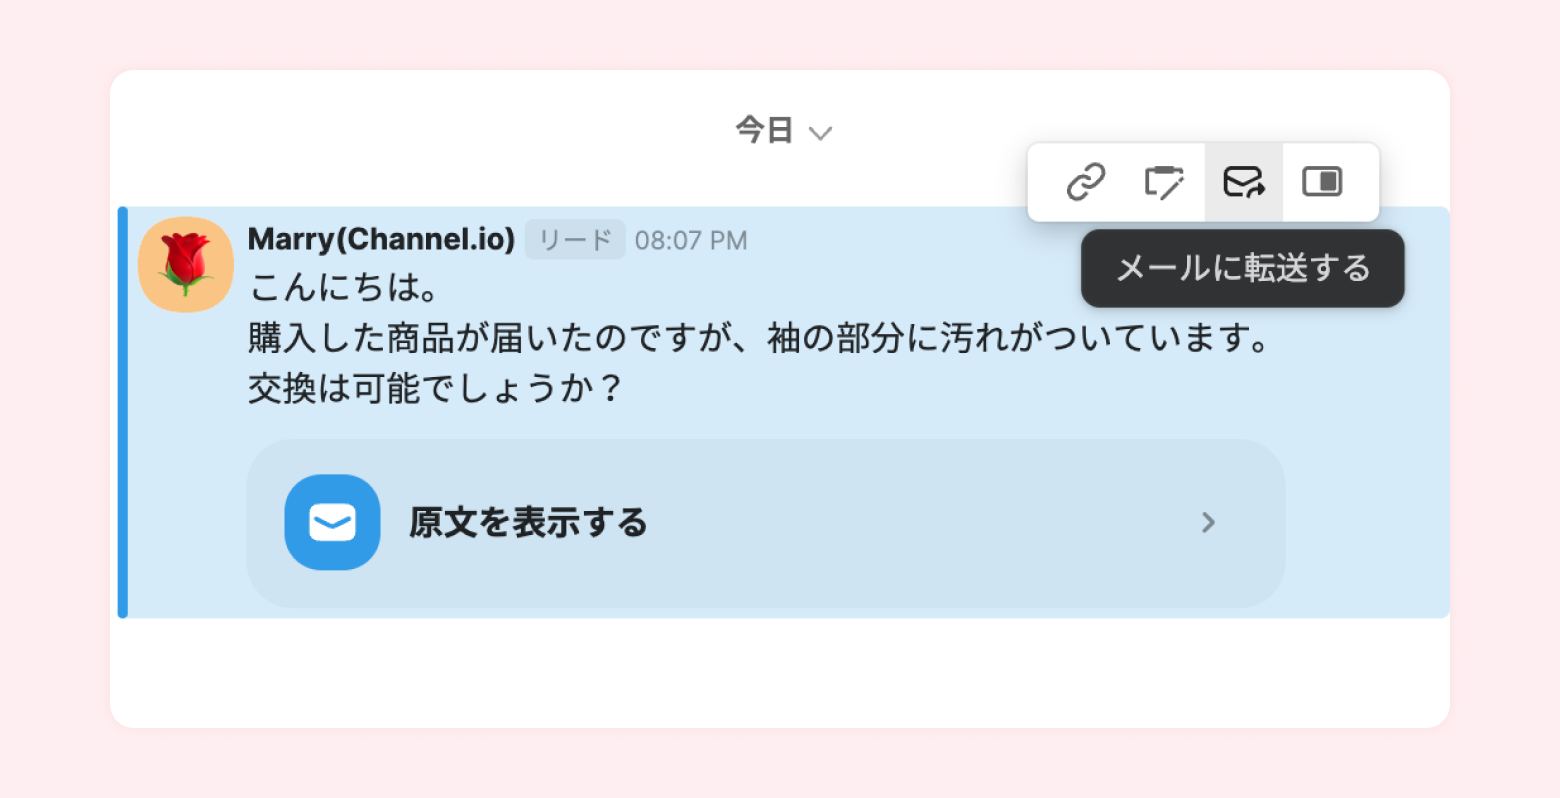Click empty space right of 原文を表示する card
The image size is (1560, 798).
tap(1366, 522)
